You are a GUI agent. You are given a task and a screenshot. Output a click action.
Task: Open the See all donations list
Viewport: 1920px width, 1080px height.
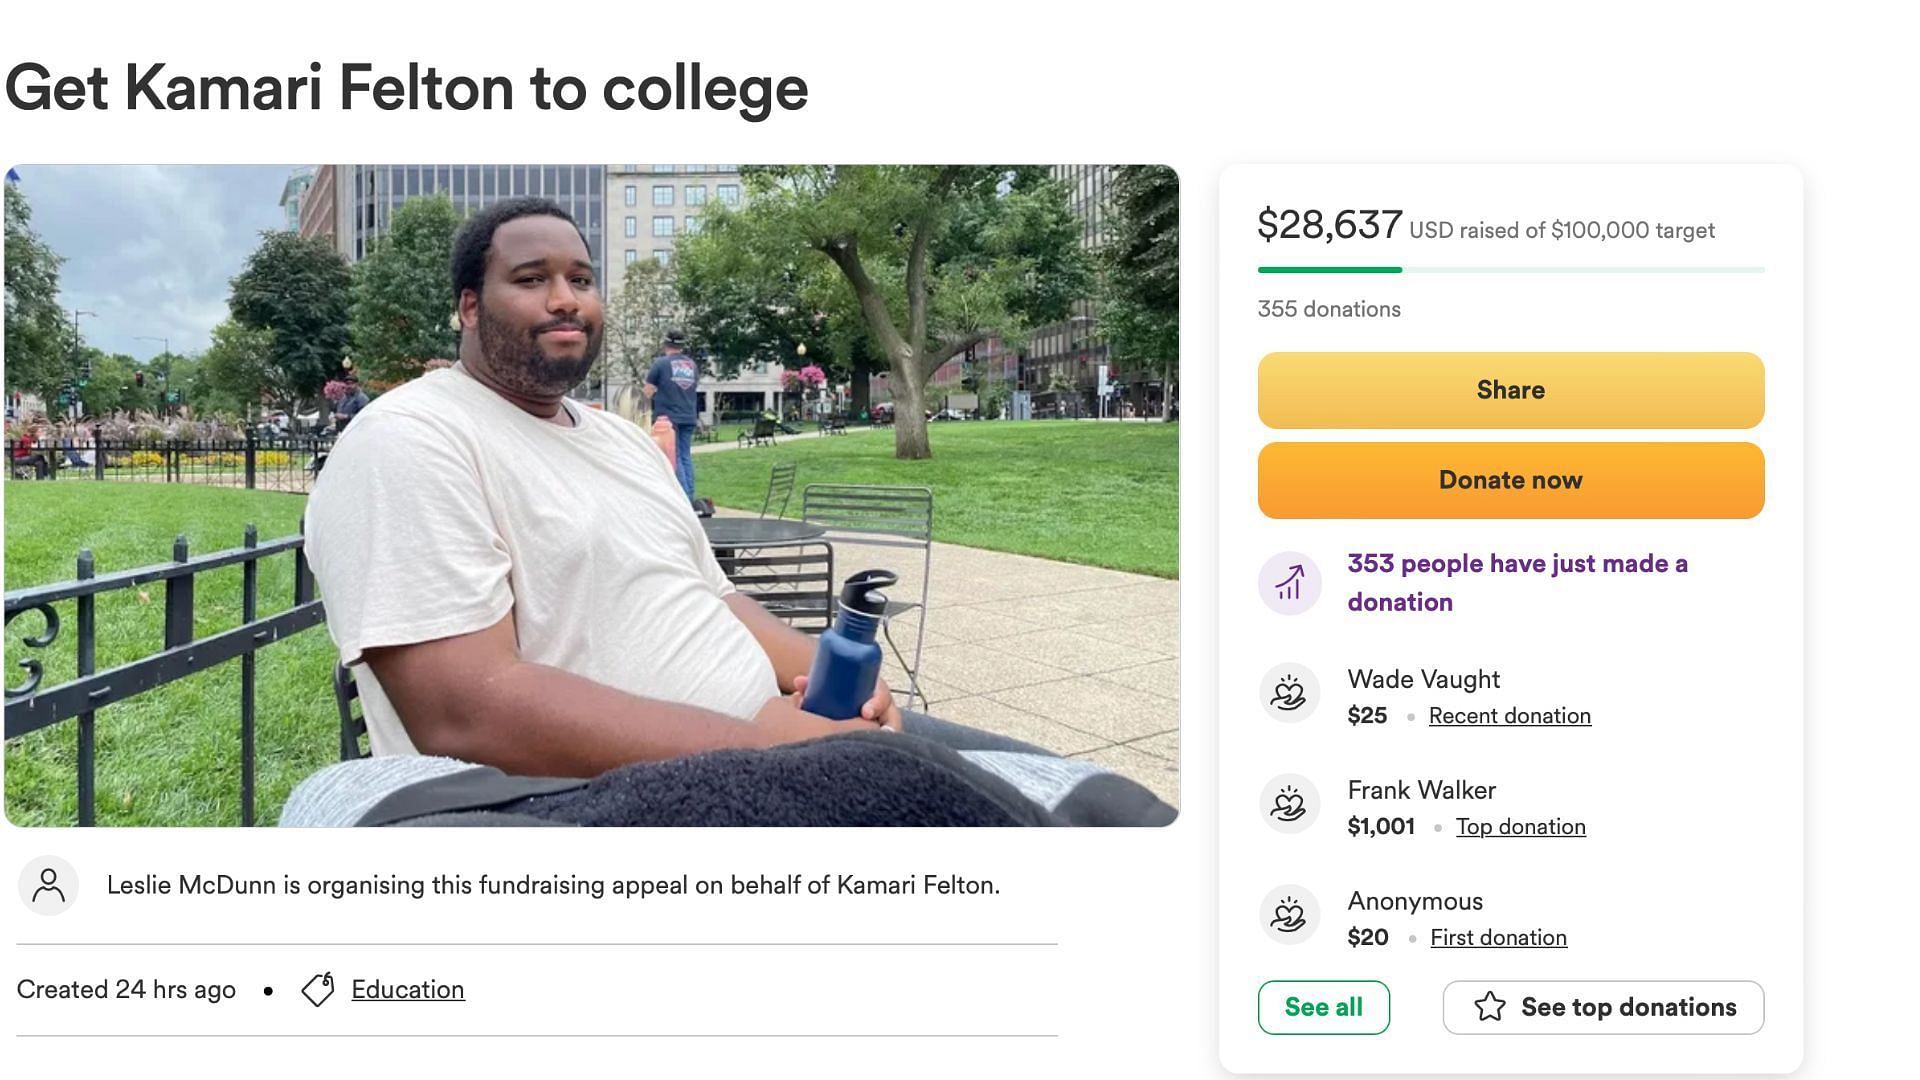point(1323,1007)
